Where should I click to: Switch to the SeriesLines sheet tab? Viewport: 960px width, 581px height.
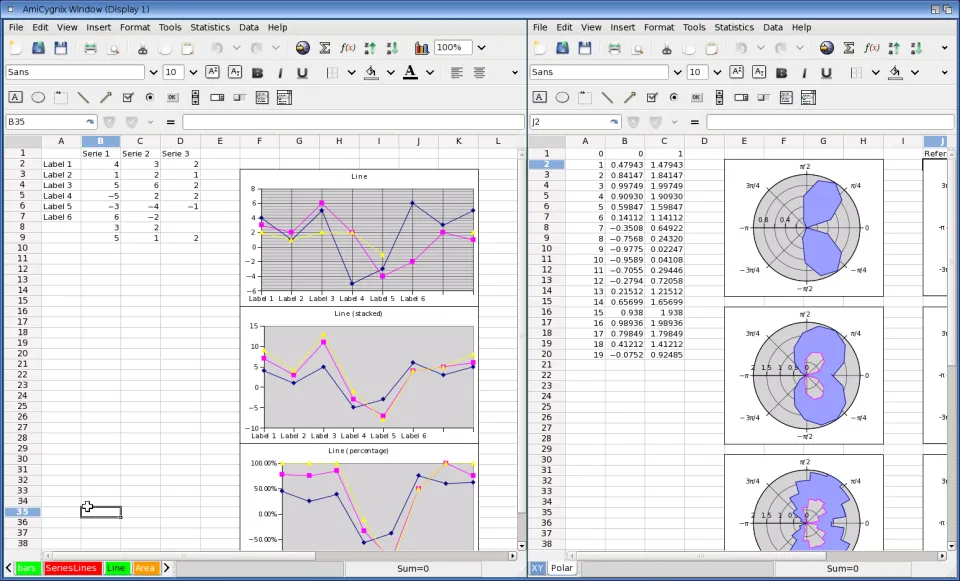71,568
